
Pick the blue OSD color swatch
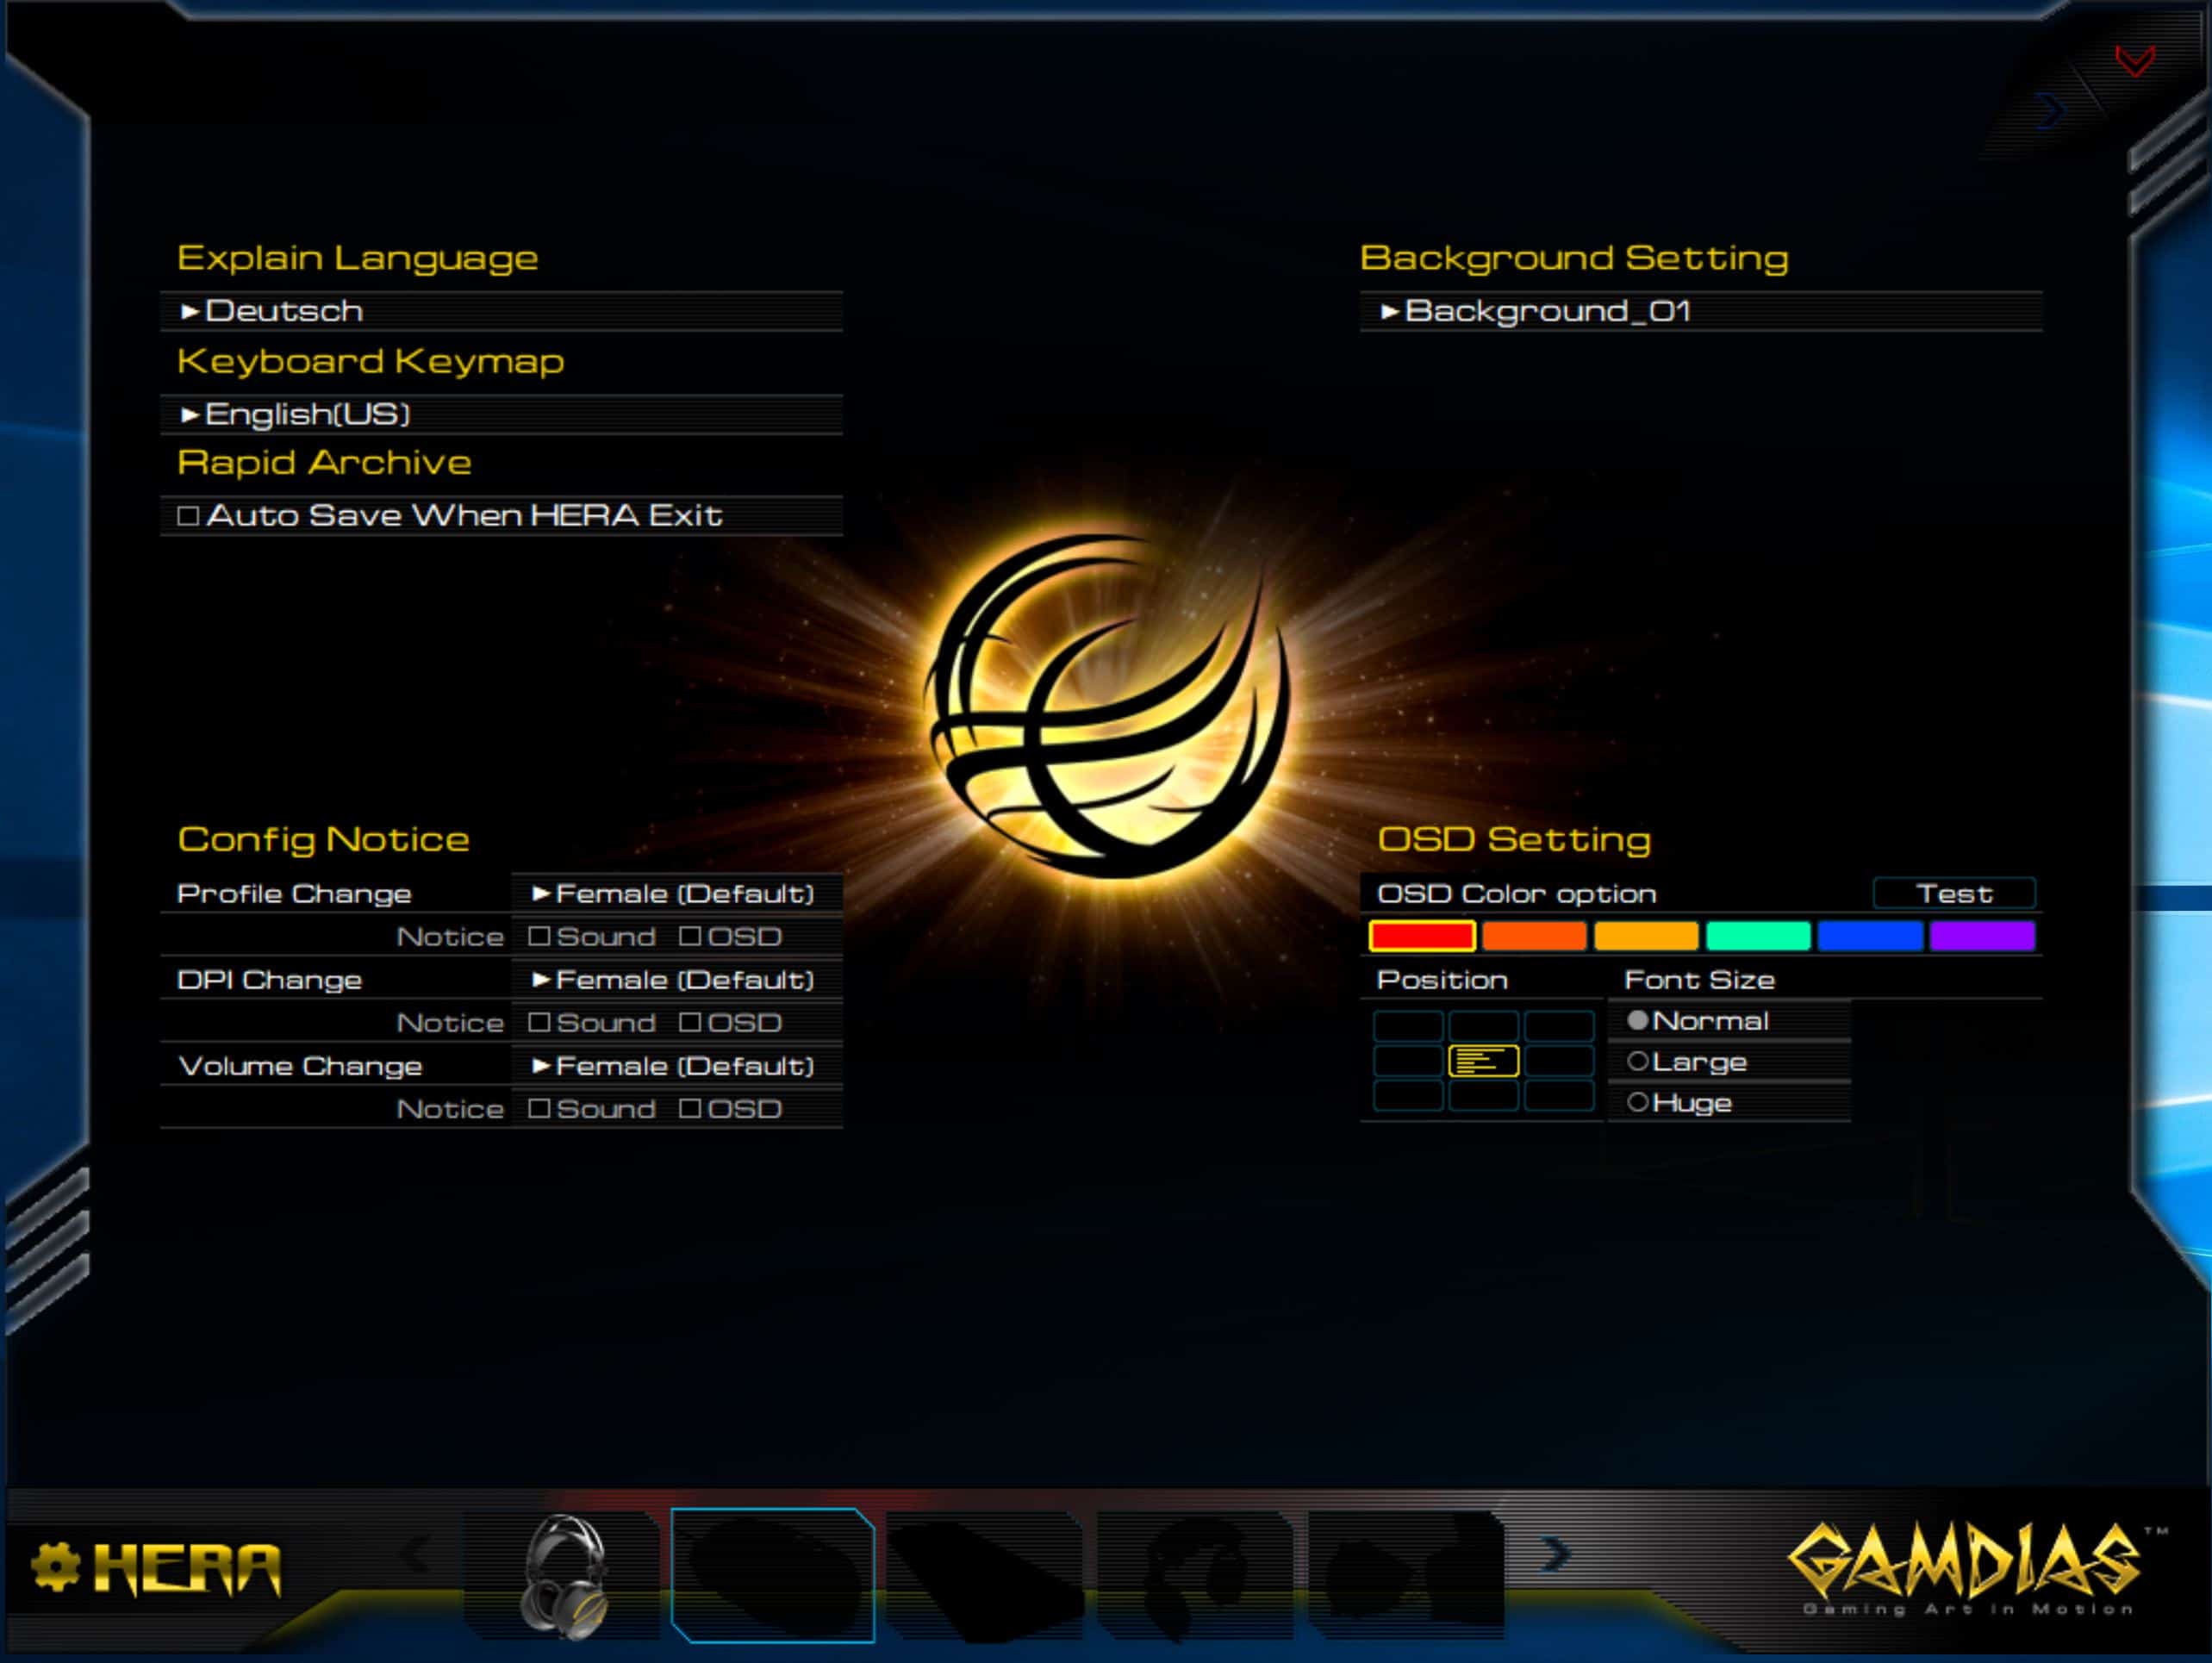tap(1870, 937)
